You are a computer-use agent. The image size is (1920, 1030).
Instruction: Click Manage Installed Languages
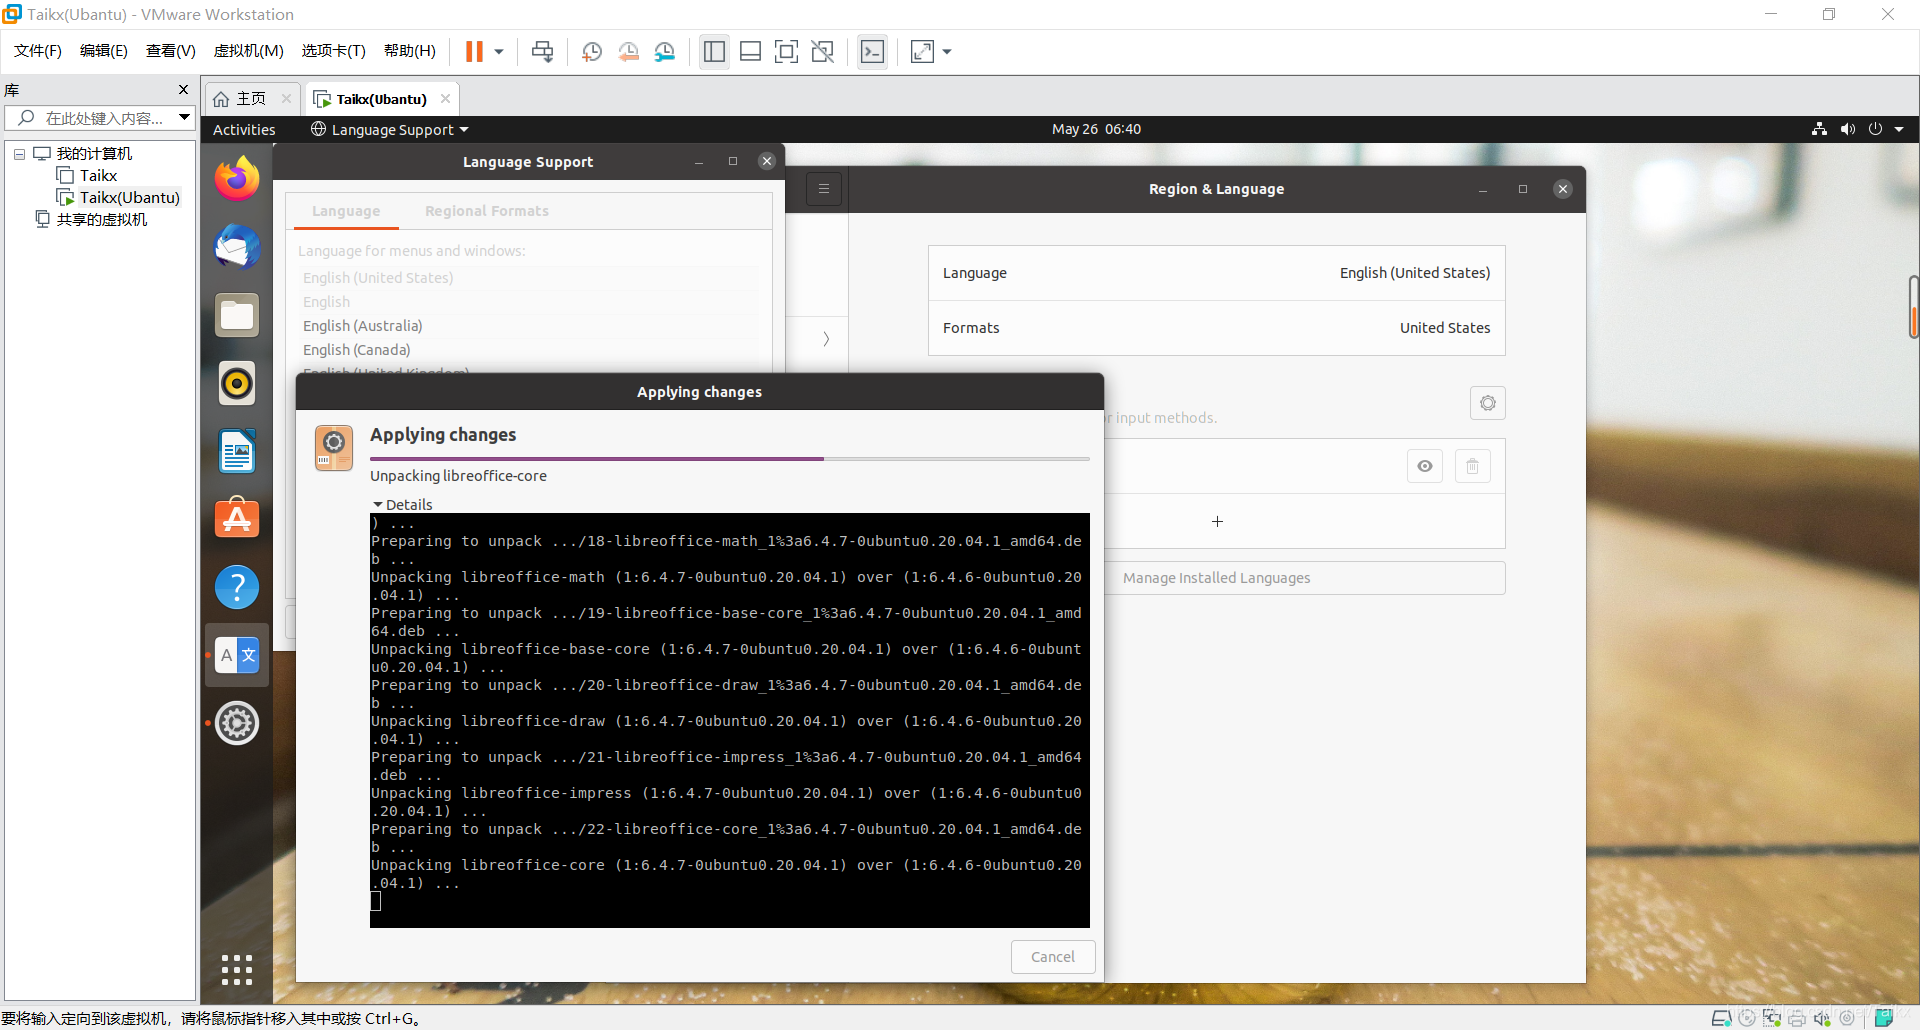click(x=1304, y=578)
